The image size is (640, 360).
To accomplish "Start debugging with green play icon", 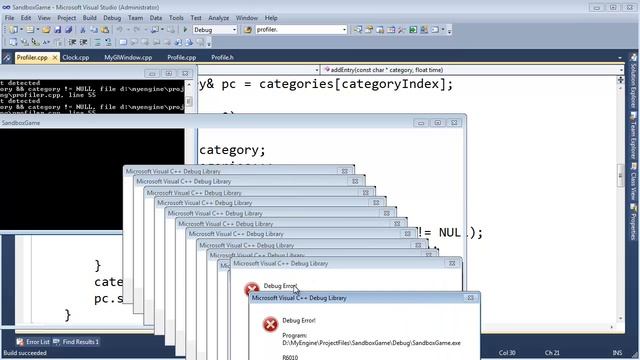I will coord(185,30).
